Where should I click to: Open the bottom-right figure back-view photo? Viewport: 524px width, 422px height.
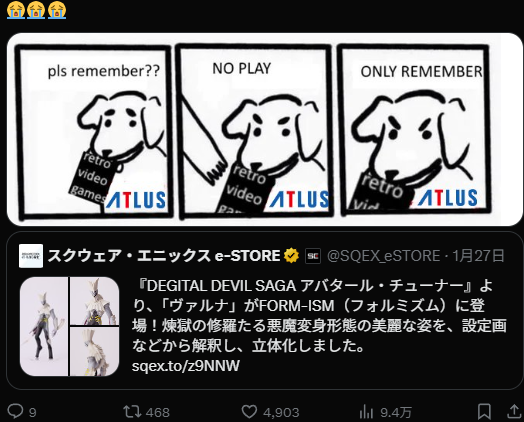tap(95, 352)
